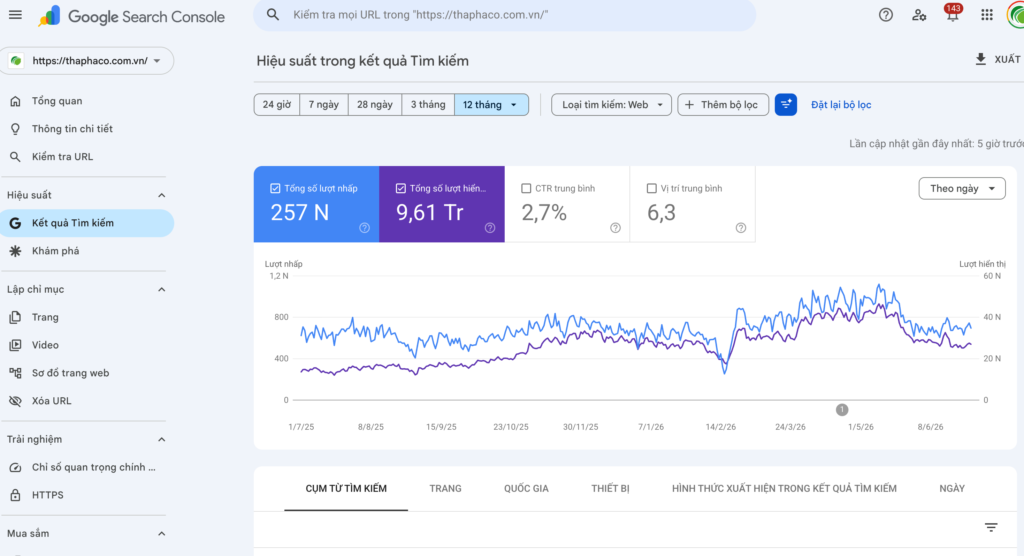Select the 7 ngày date range

pyautogui.click(x=324, y=105)
